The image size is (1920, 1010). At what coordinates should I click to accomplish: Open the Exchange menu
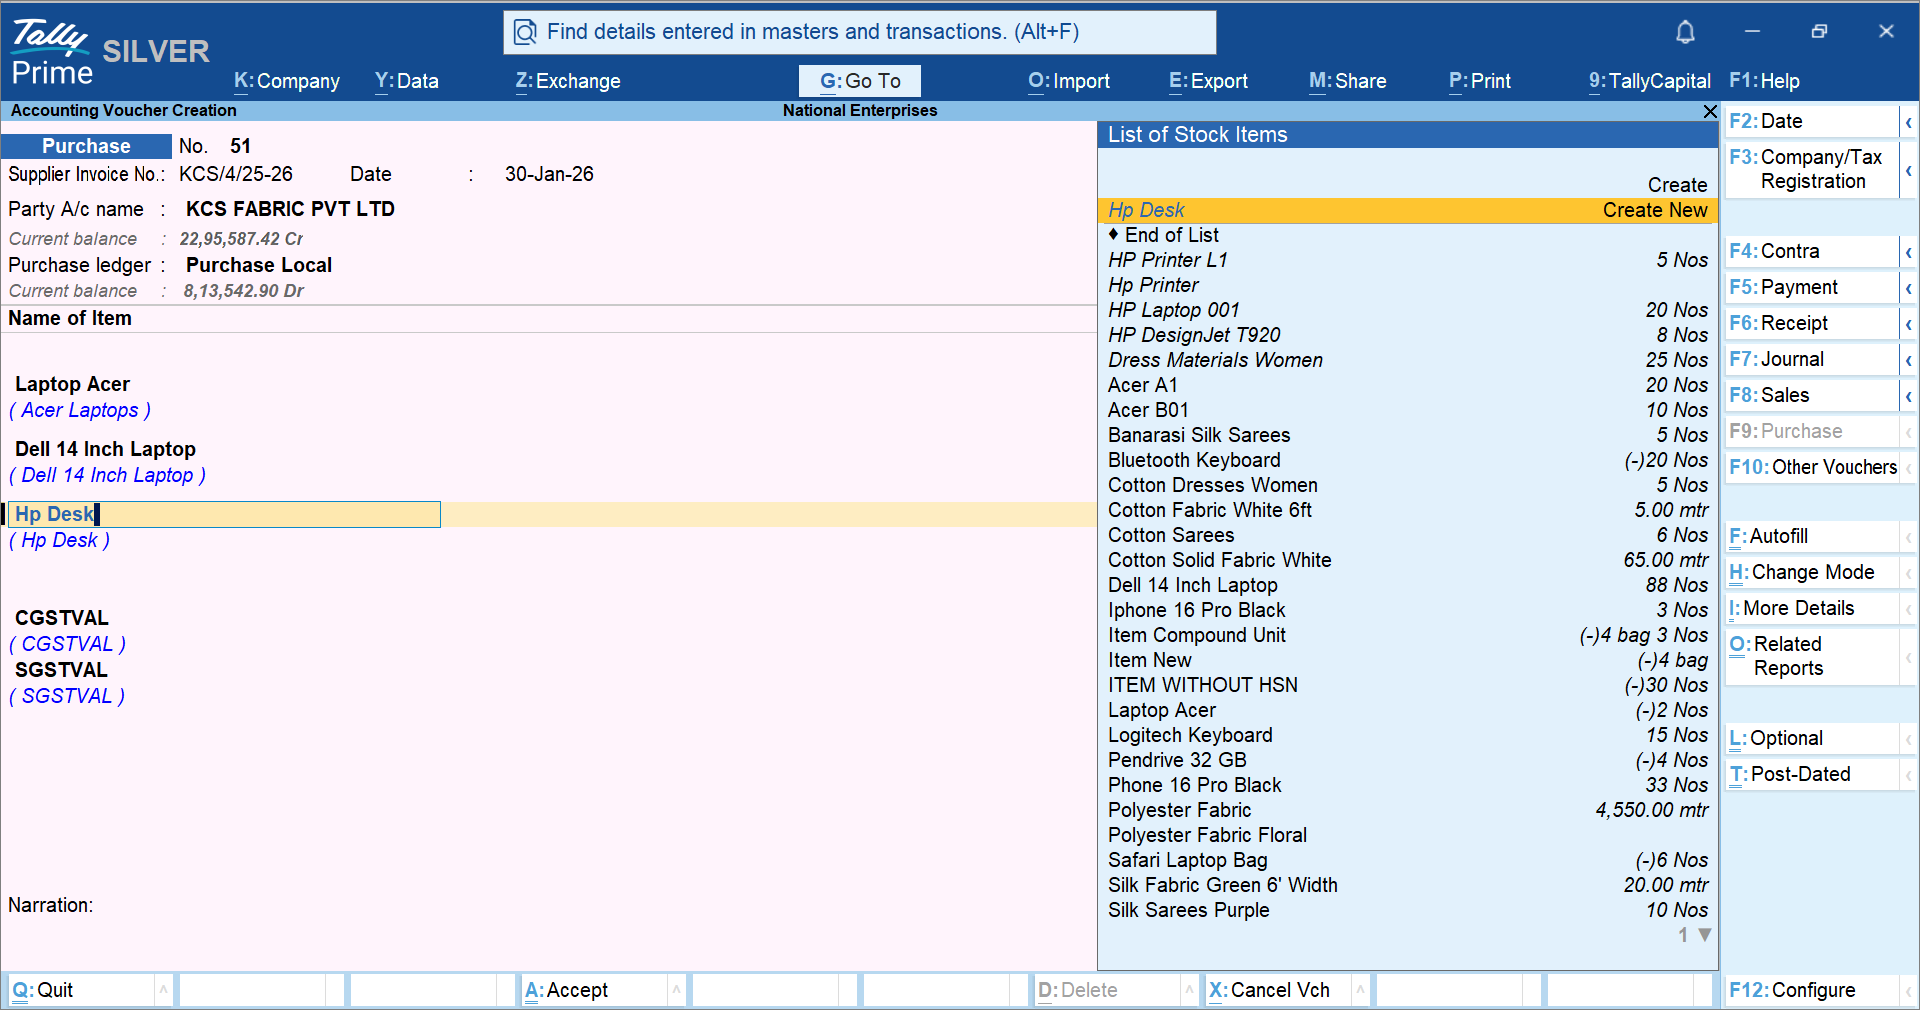click(x=567, y=81)
